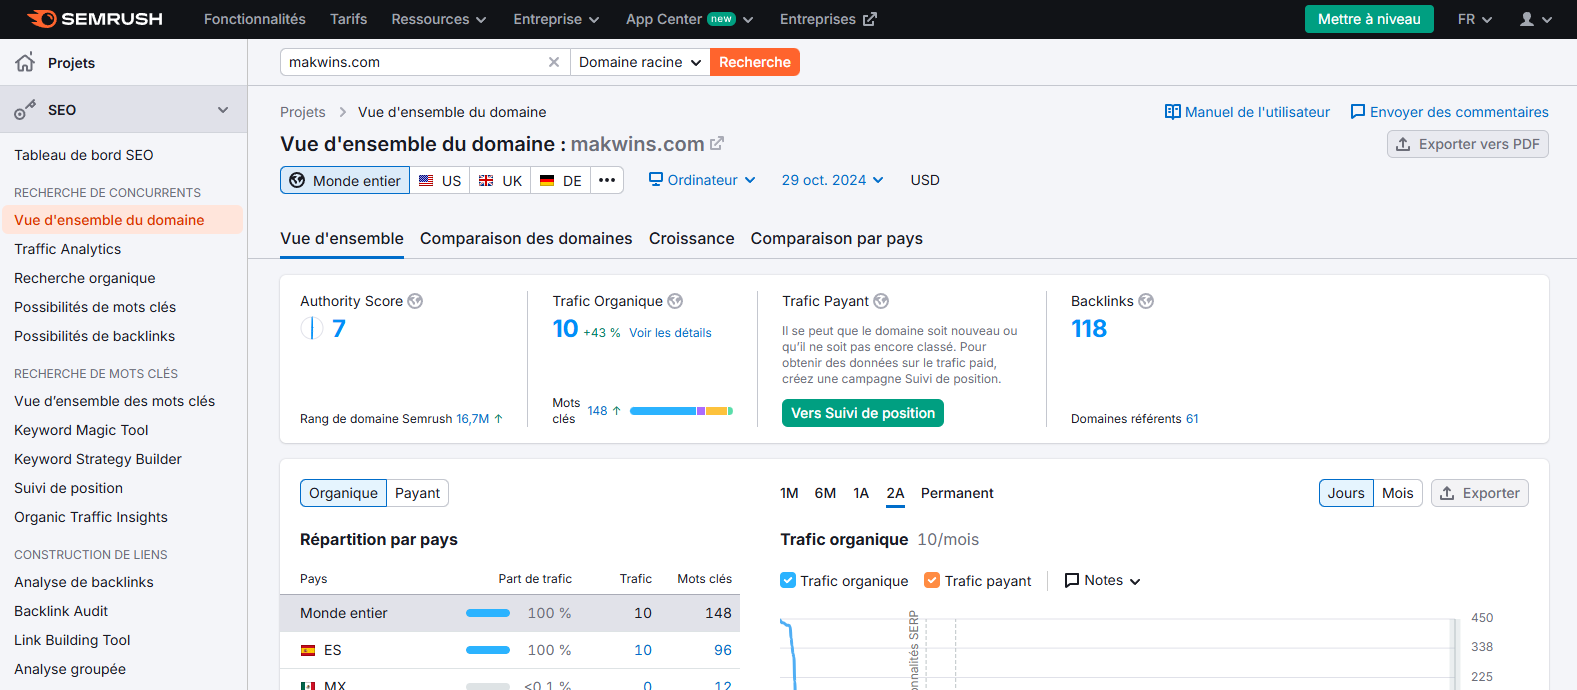Switch to Organique traffic view
Image resolution: width=1577 pixels, height=690 pixels.
pos(343,493)
